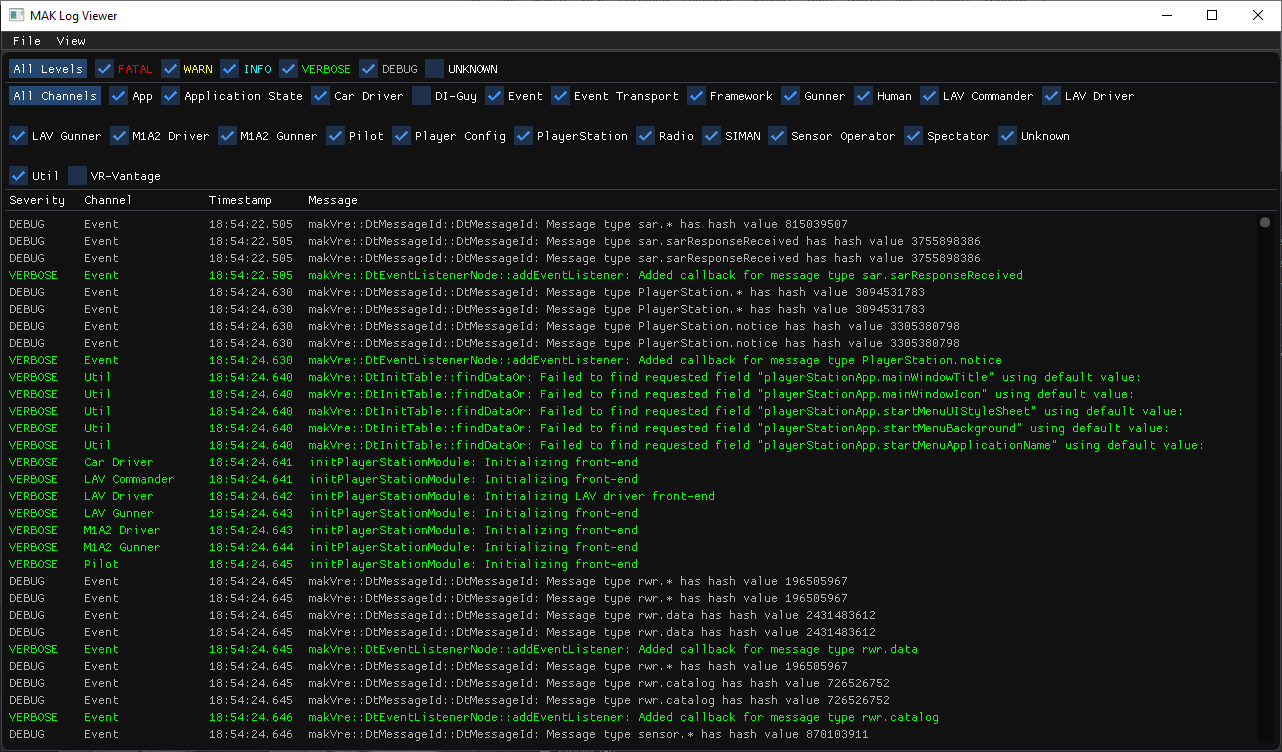The height and width of the screenshot is (752, 1282).
Task: Select the M1A2 Gunner log row
Action: pos(630,547)
